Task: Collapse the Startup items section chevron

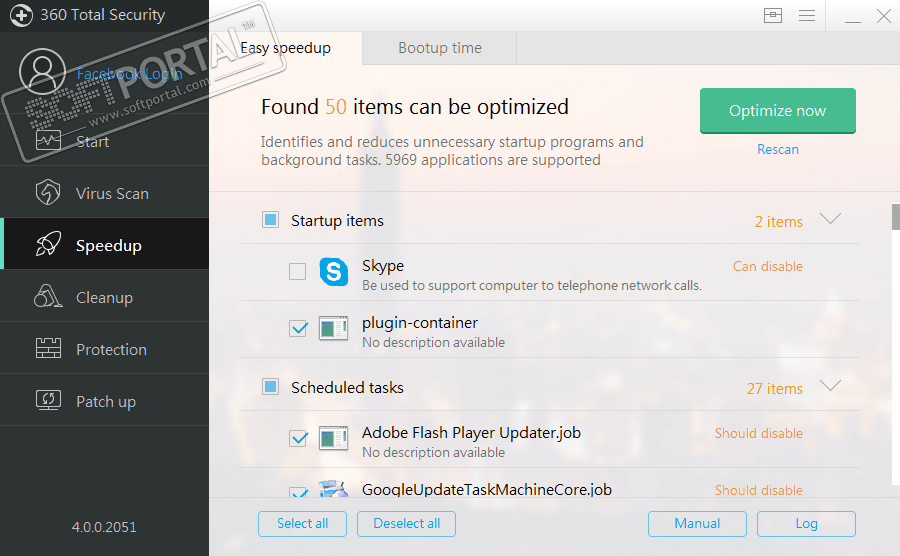Action: [830, 220]
